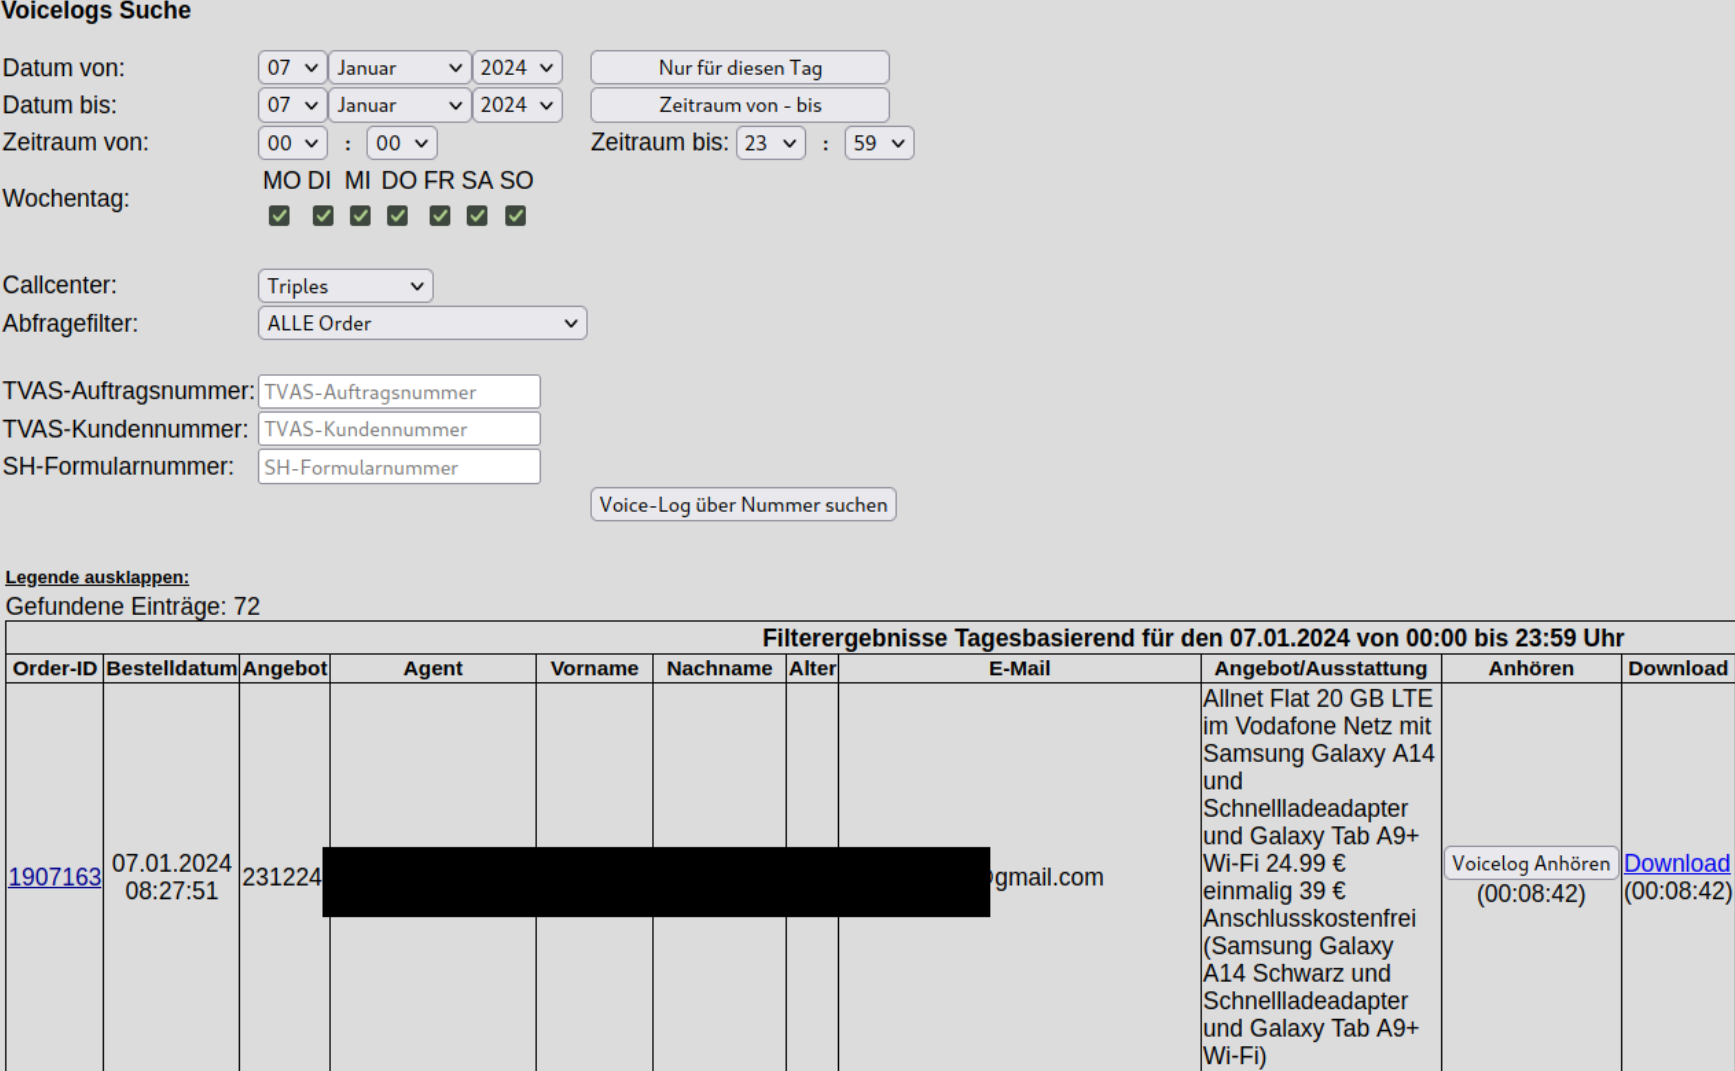1735x1071 pixels.
Task: Open the Callcenter dropdown showing Triples
Action: coord(345,286)
